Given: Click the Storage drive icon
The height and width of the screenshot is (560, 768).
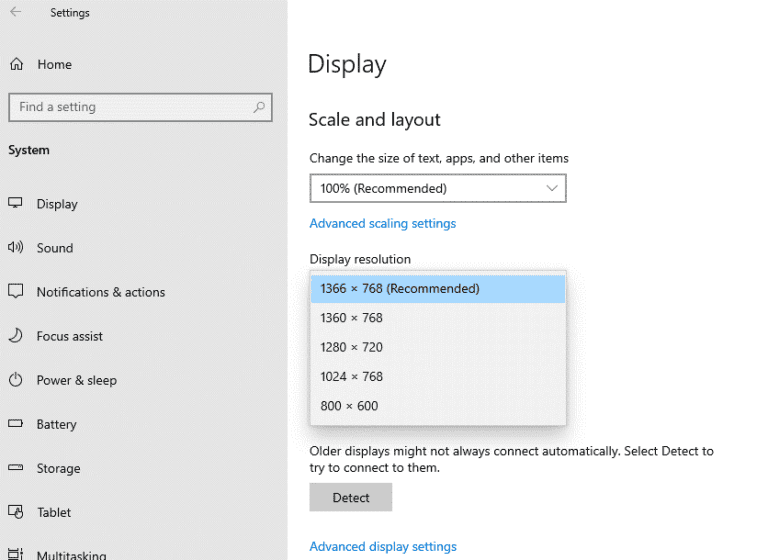Looking at the screenshot, I should 16,468.
